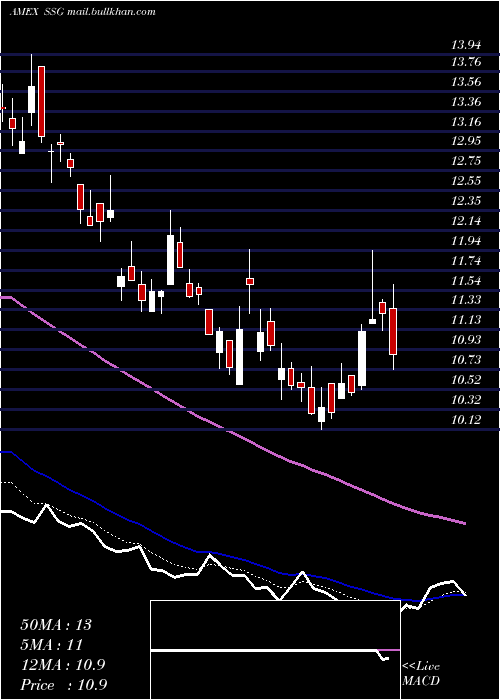Screen dimensions: 500x700
Task: Click the 12MA : 10.9 indicator text
Action: tap(63, 665)
